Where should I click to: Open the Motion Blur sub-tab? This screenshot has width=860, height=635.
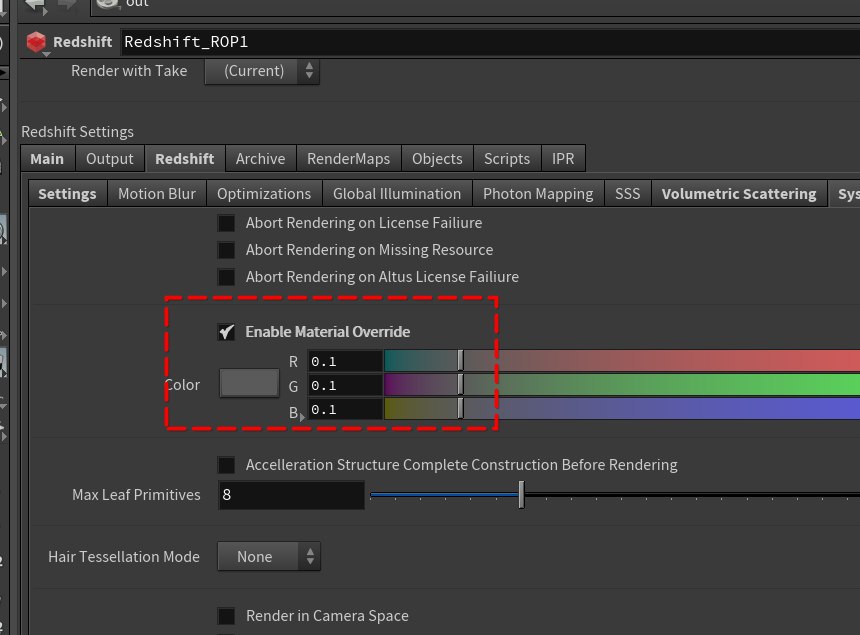[157, 194]
